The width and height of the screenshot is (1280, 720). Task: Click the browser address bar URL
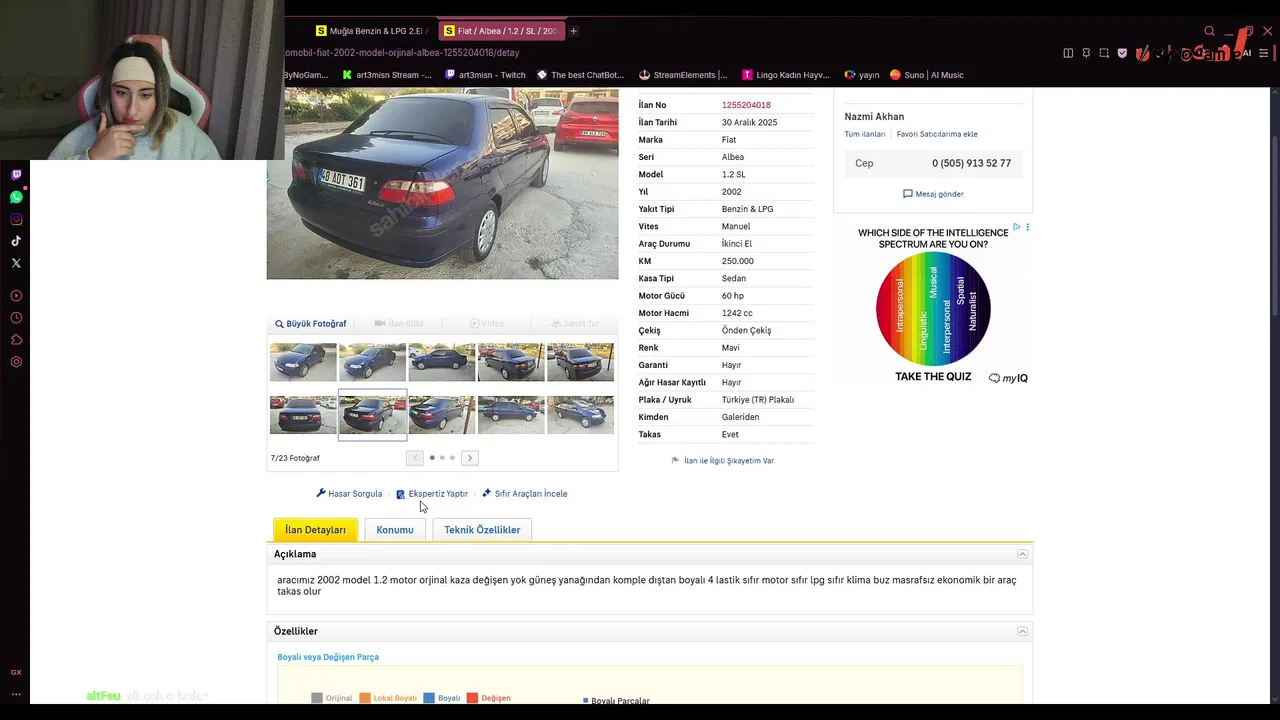coord(402,53)
